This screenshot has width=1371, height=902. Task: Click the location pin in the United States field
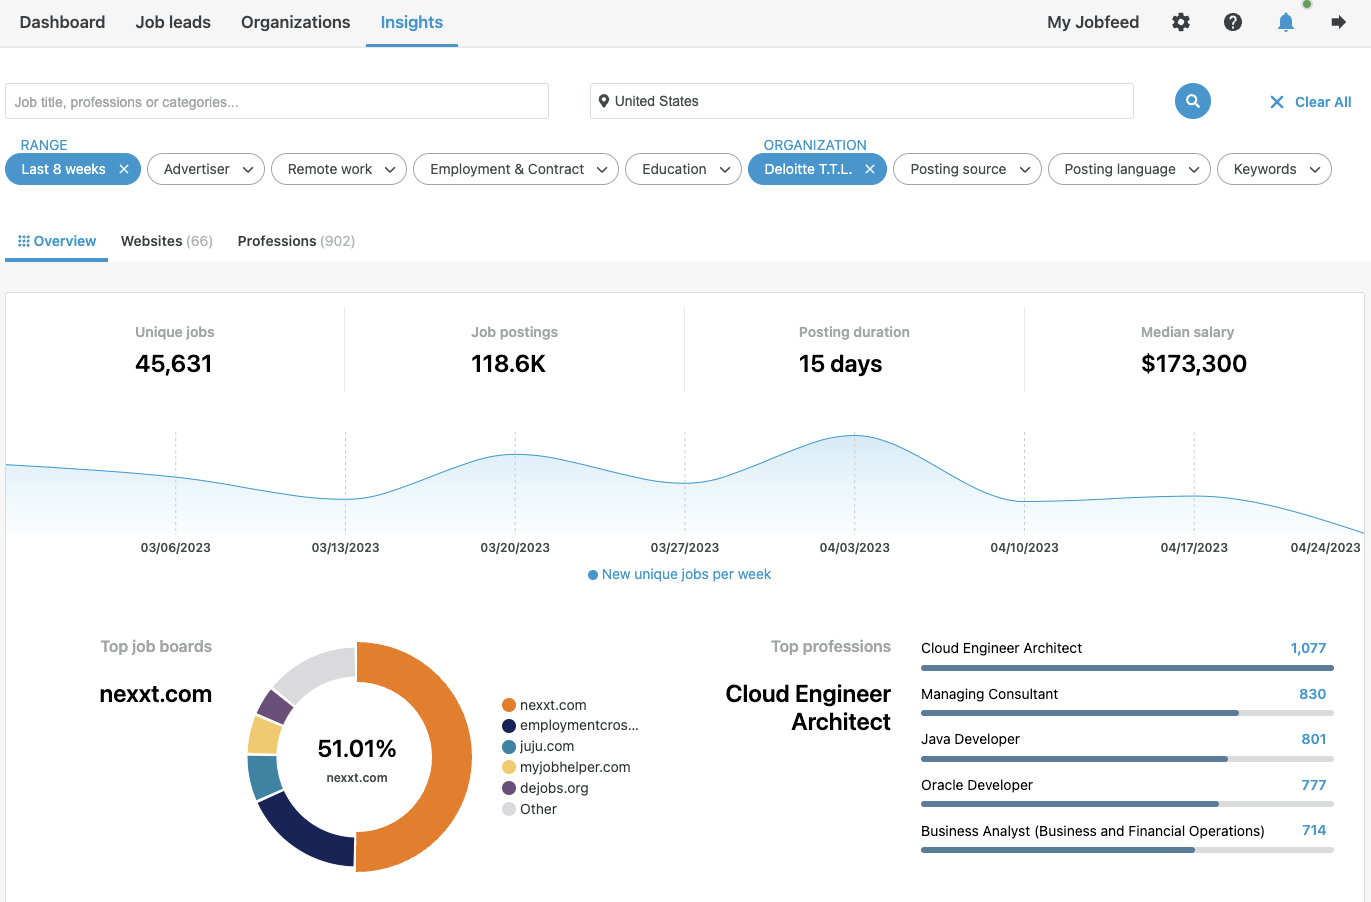click(x=604, y=101)
